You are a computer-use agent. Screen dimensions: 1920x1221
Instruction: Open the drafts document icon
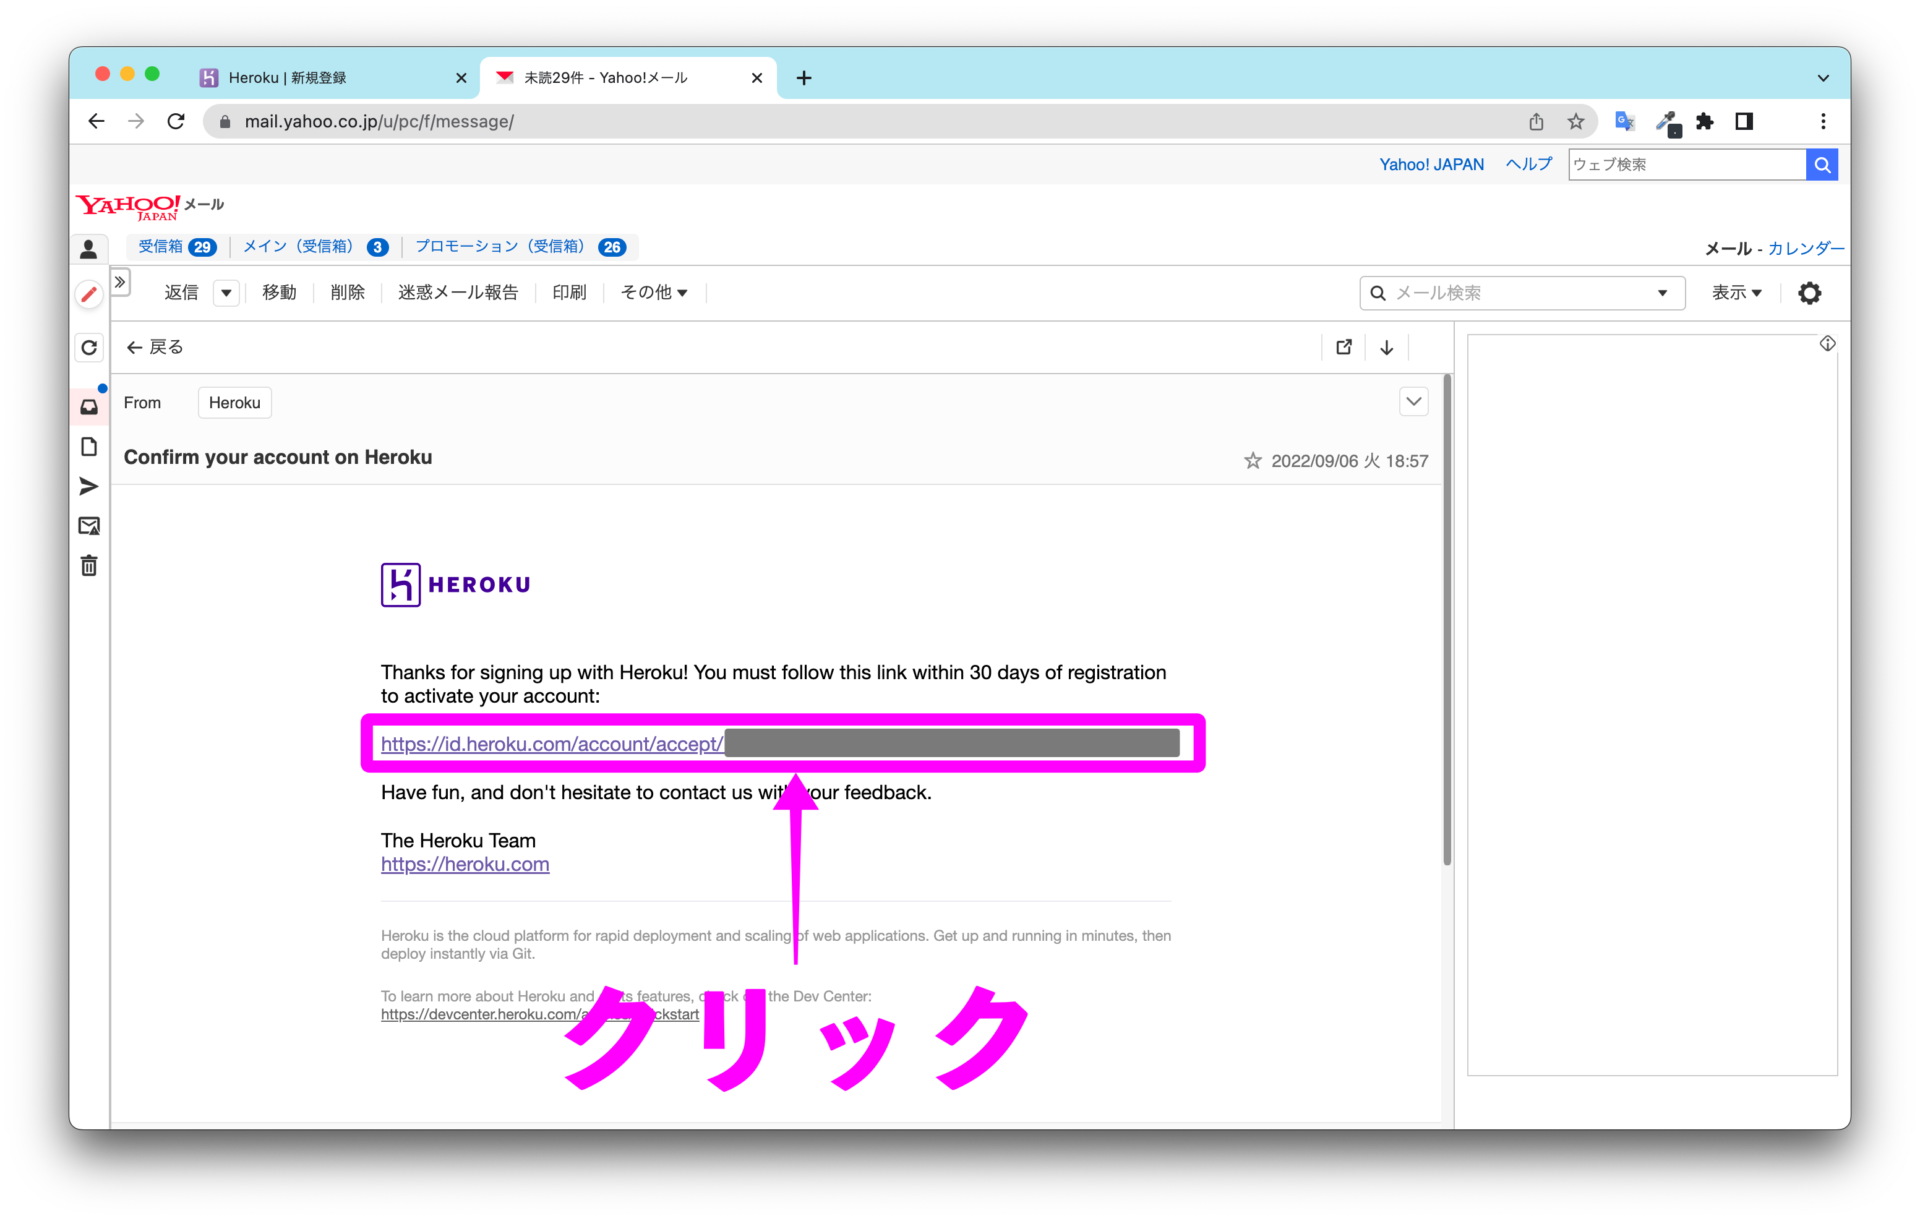click(89, 447)
